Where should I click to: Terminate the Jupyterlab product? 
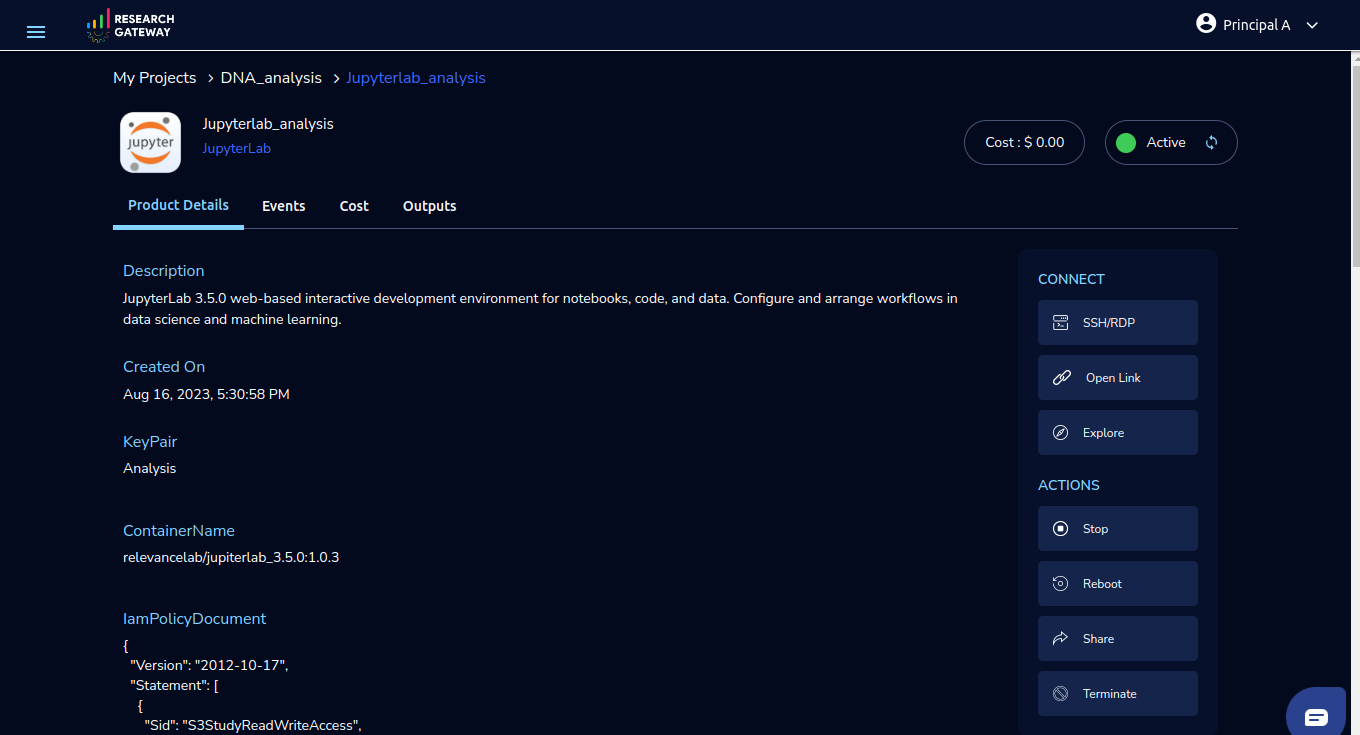point(1118,694)
